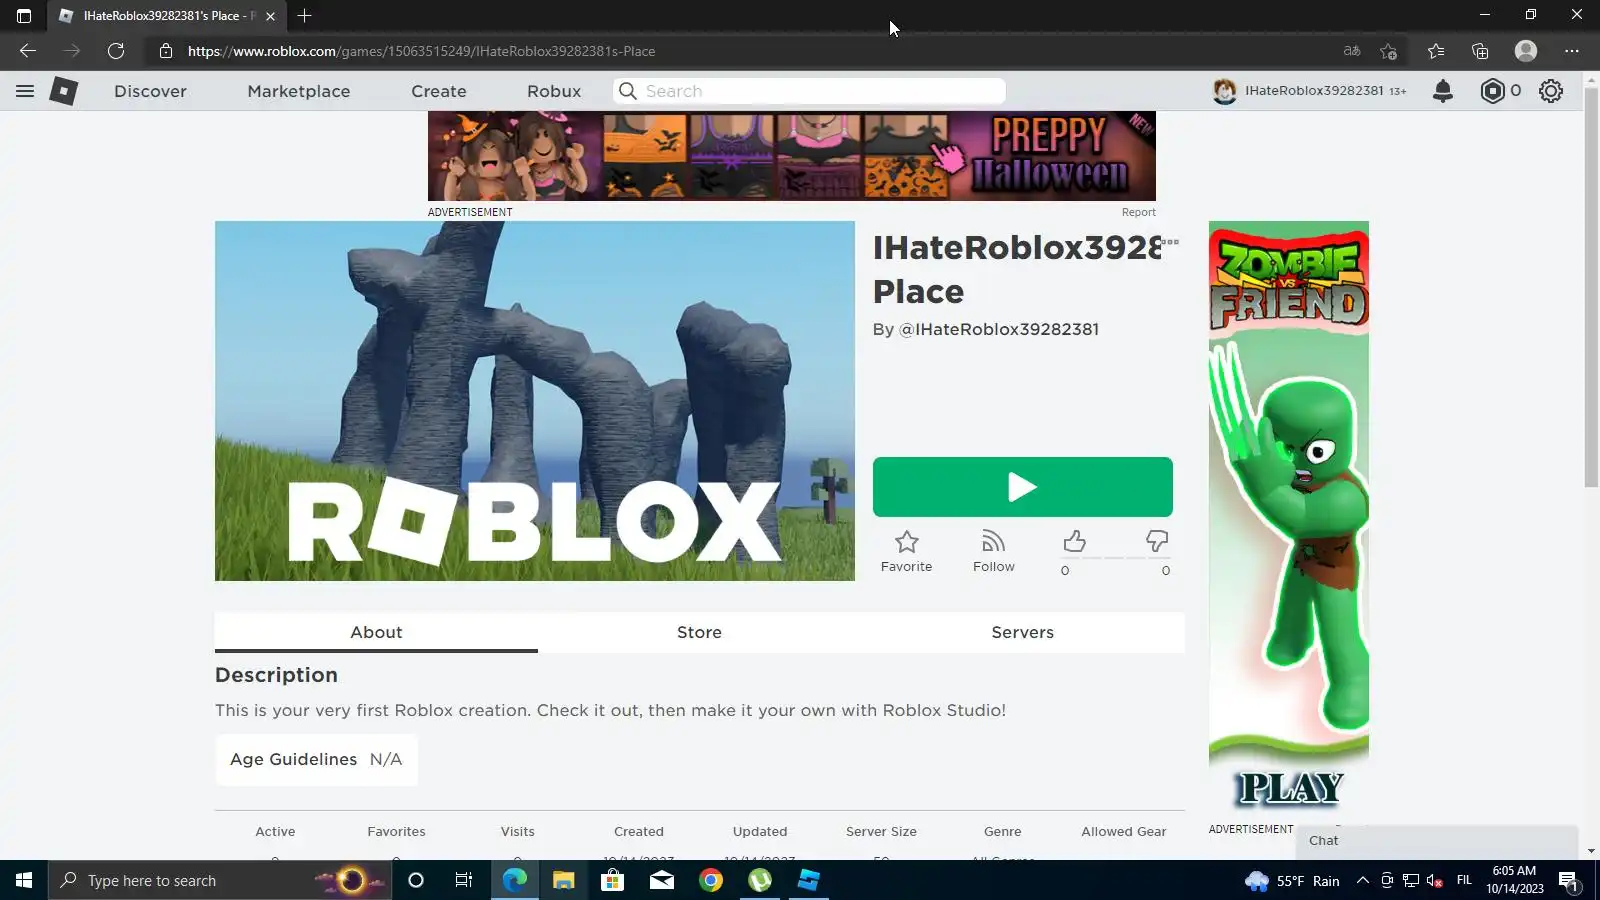This screenshot has height=900, width=1600.
Task: Add this page to favorites
Action: tap(1388, 51)
